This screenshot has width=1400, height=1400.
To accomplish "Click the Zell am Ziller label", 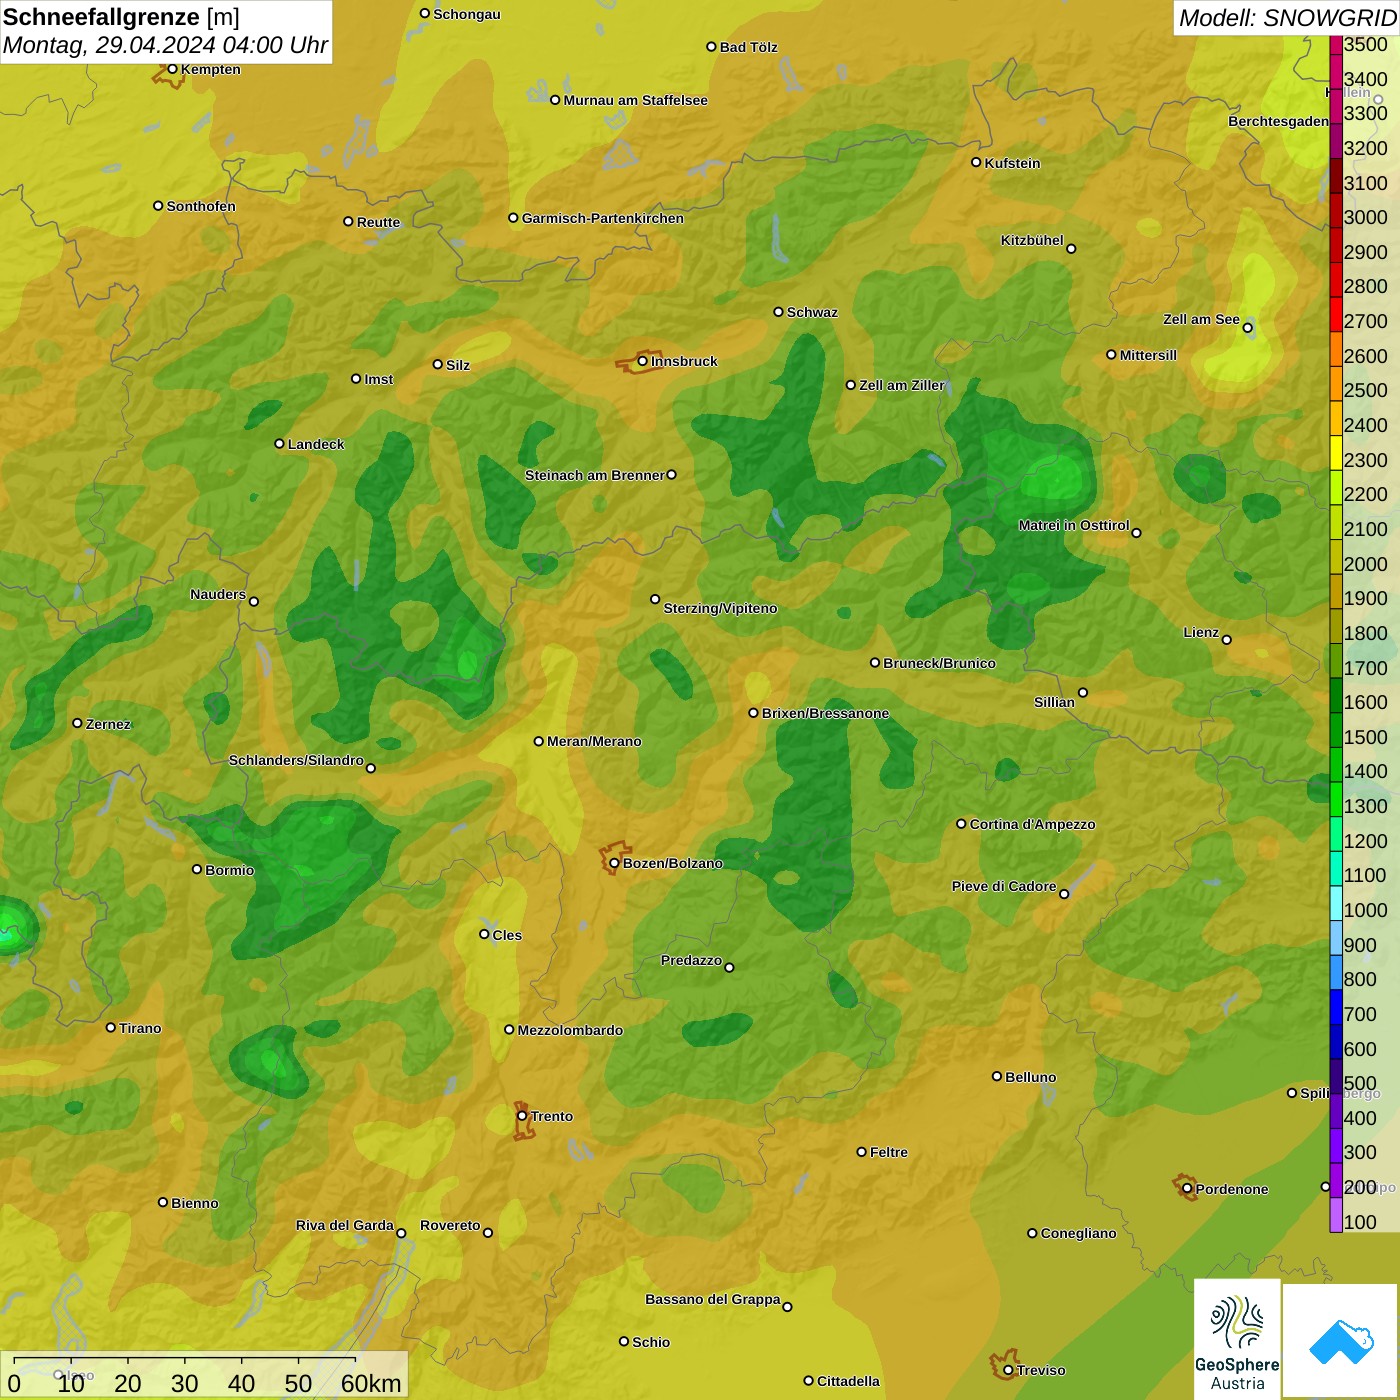I will tap(902, 385).
